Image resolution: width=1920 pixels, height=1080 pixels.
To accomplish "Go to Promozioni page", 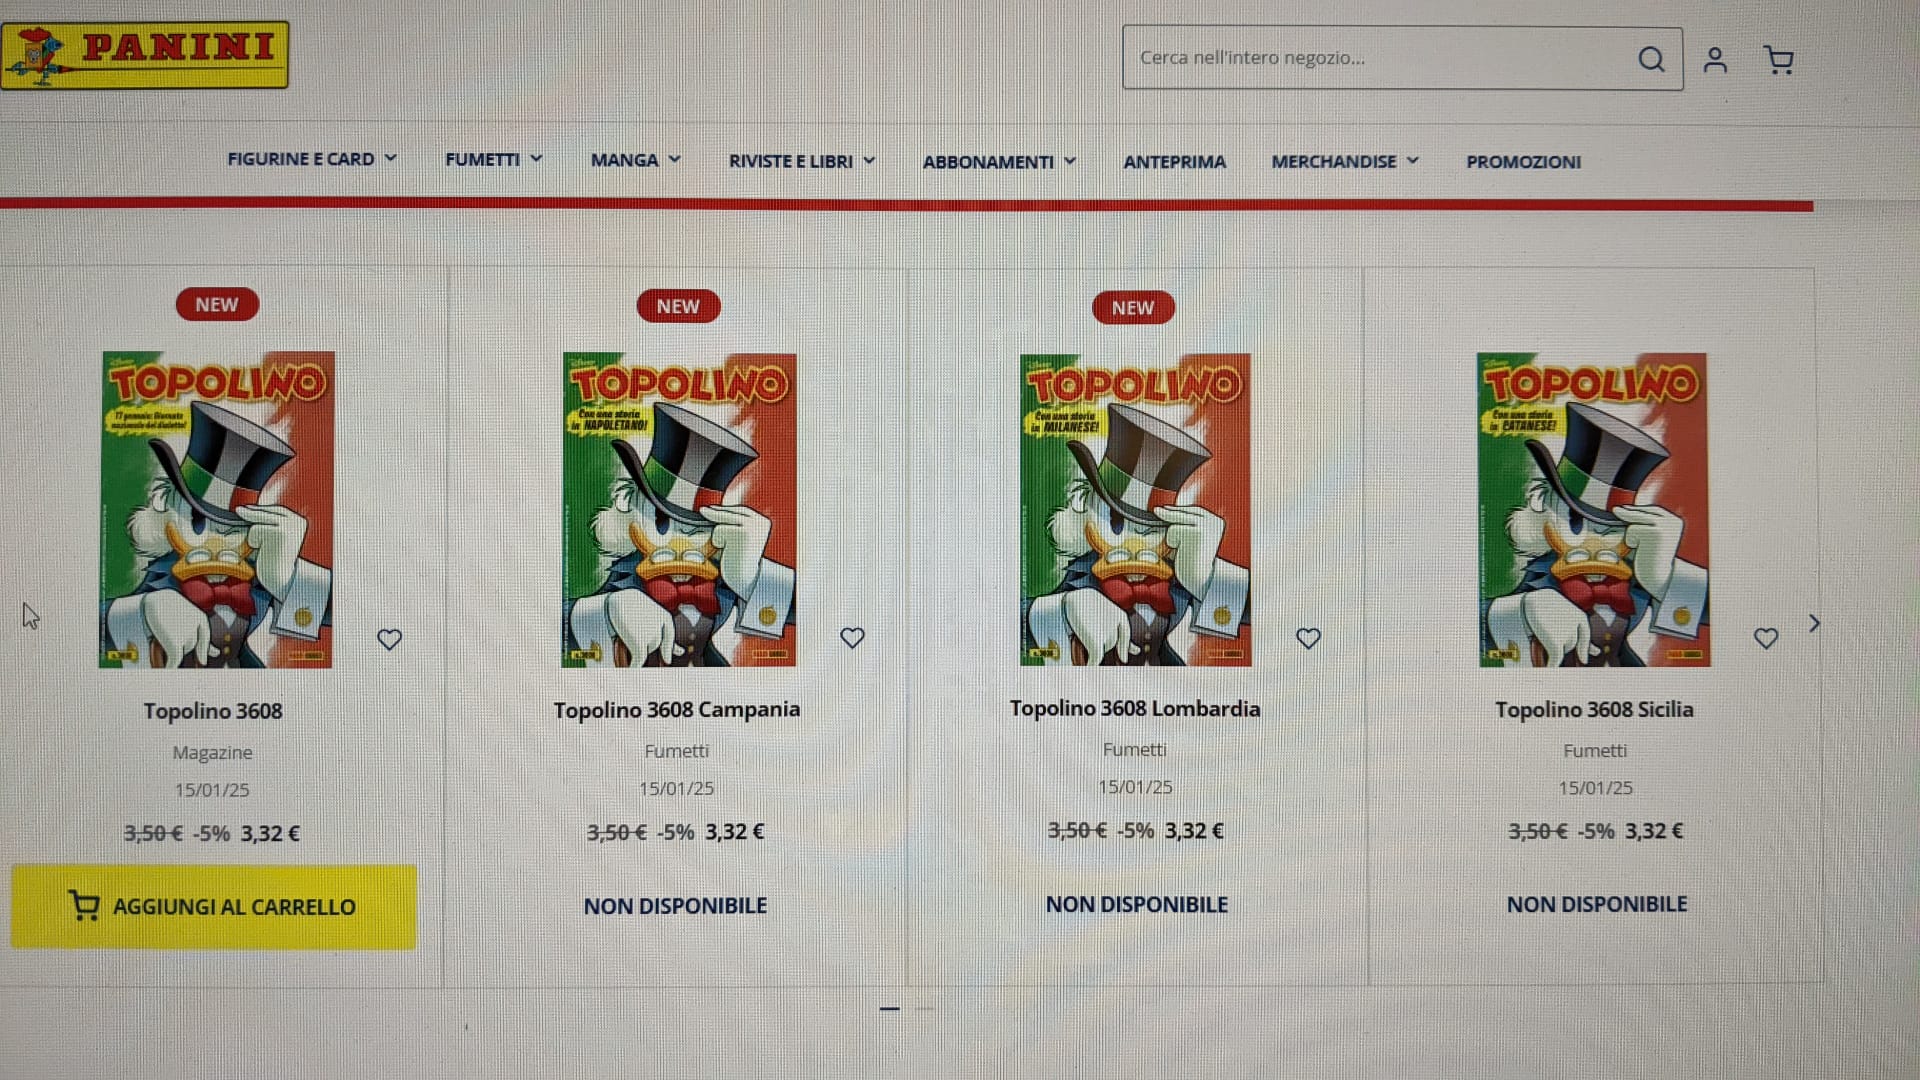I will [x=1523, y=162].
